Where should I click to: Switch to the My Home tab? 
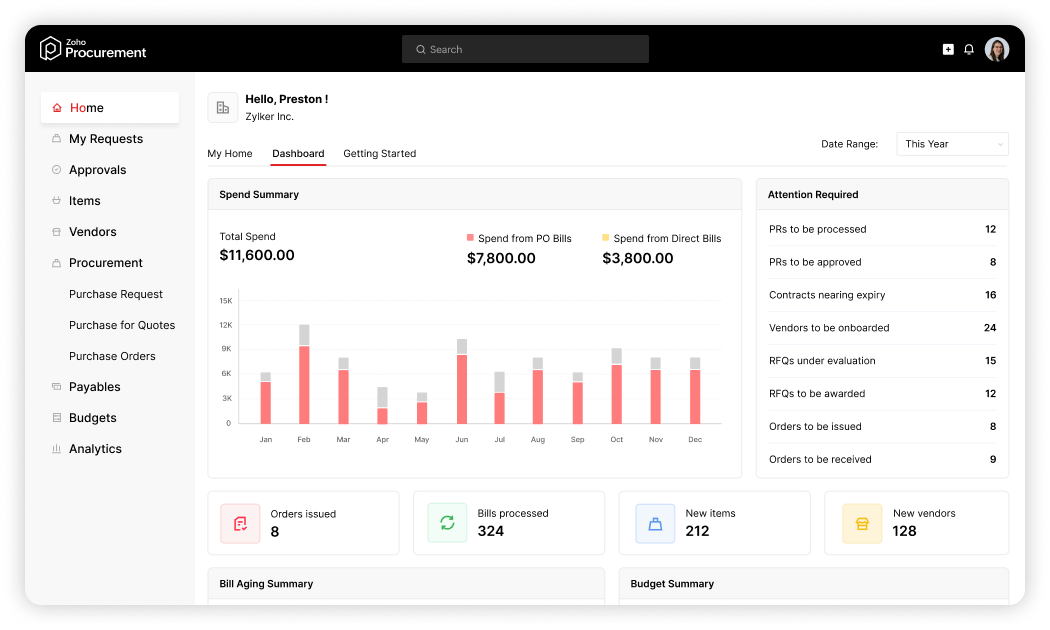pyautogui.click(x=230, y=153)
